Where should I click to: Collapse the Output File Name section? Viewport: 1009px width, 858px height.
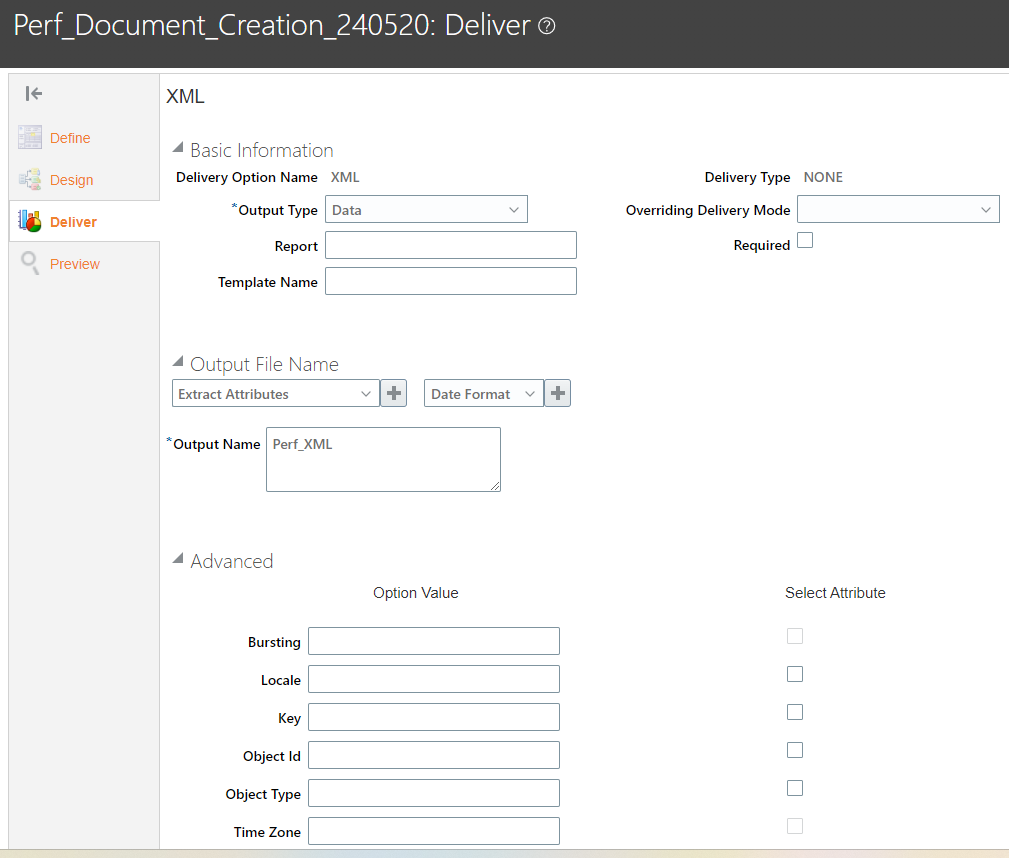(x=178, y=362)
